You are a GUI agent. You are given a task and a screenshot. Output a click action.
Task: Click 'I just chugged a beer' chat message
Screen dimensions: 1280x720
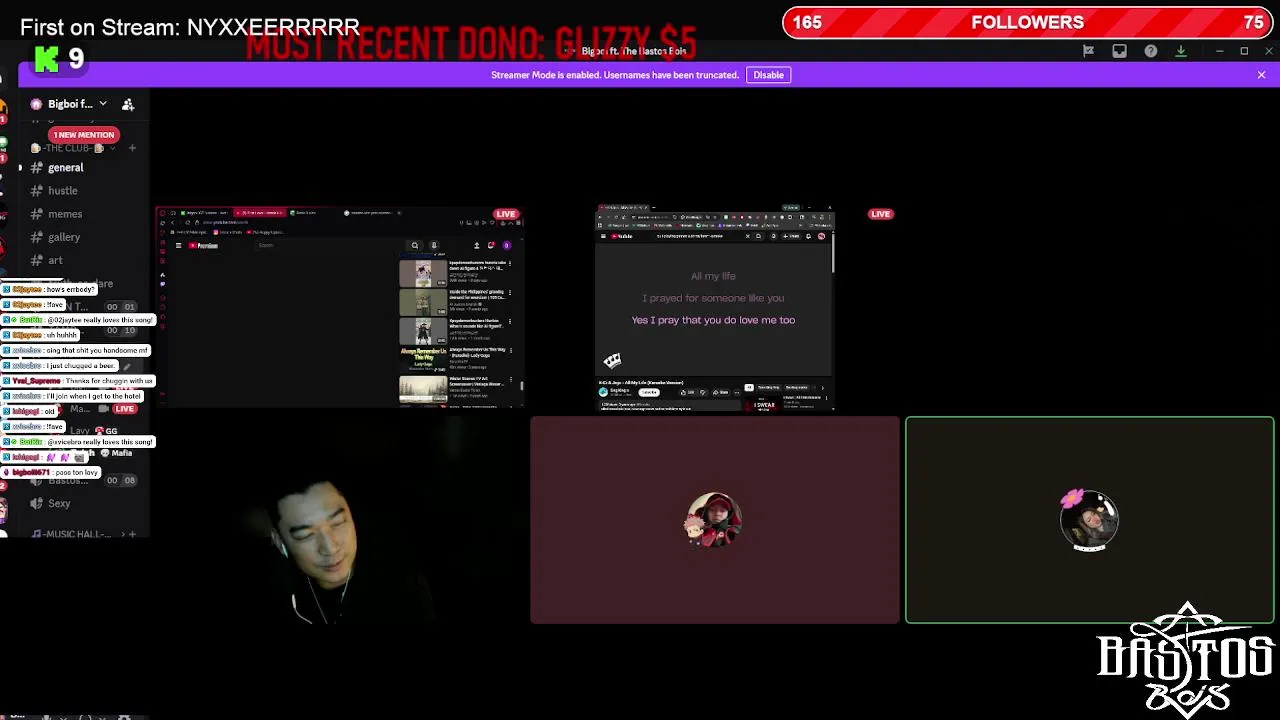[x=60, y=366]
